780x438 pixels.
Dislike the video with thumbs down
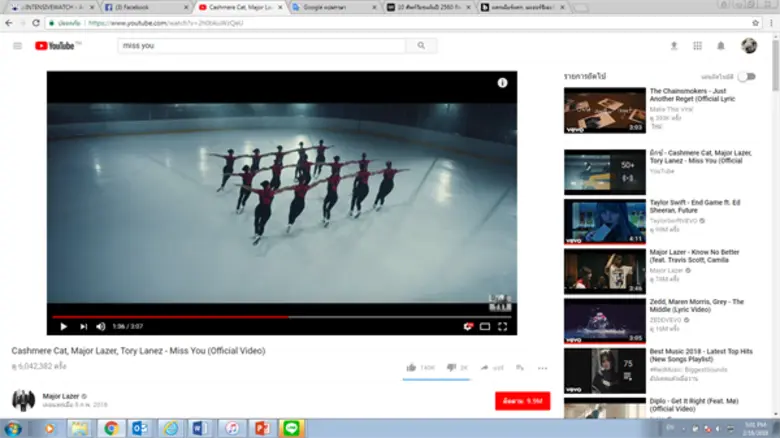click(x=451, y=368)
